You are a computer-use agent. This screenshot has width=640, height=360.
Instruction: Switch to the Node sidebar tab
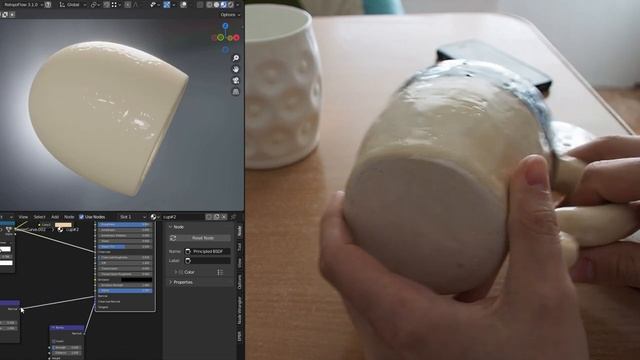(239, 231)
